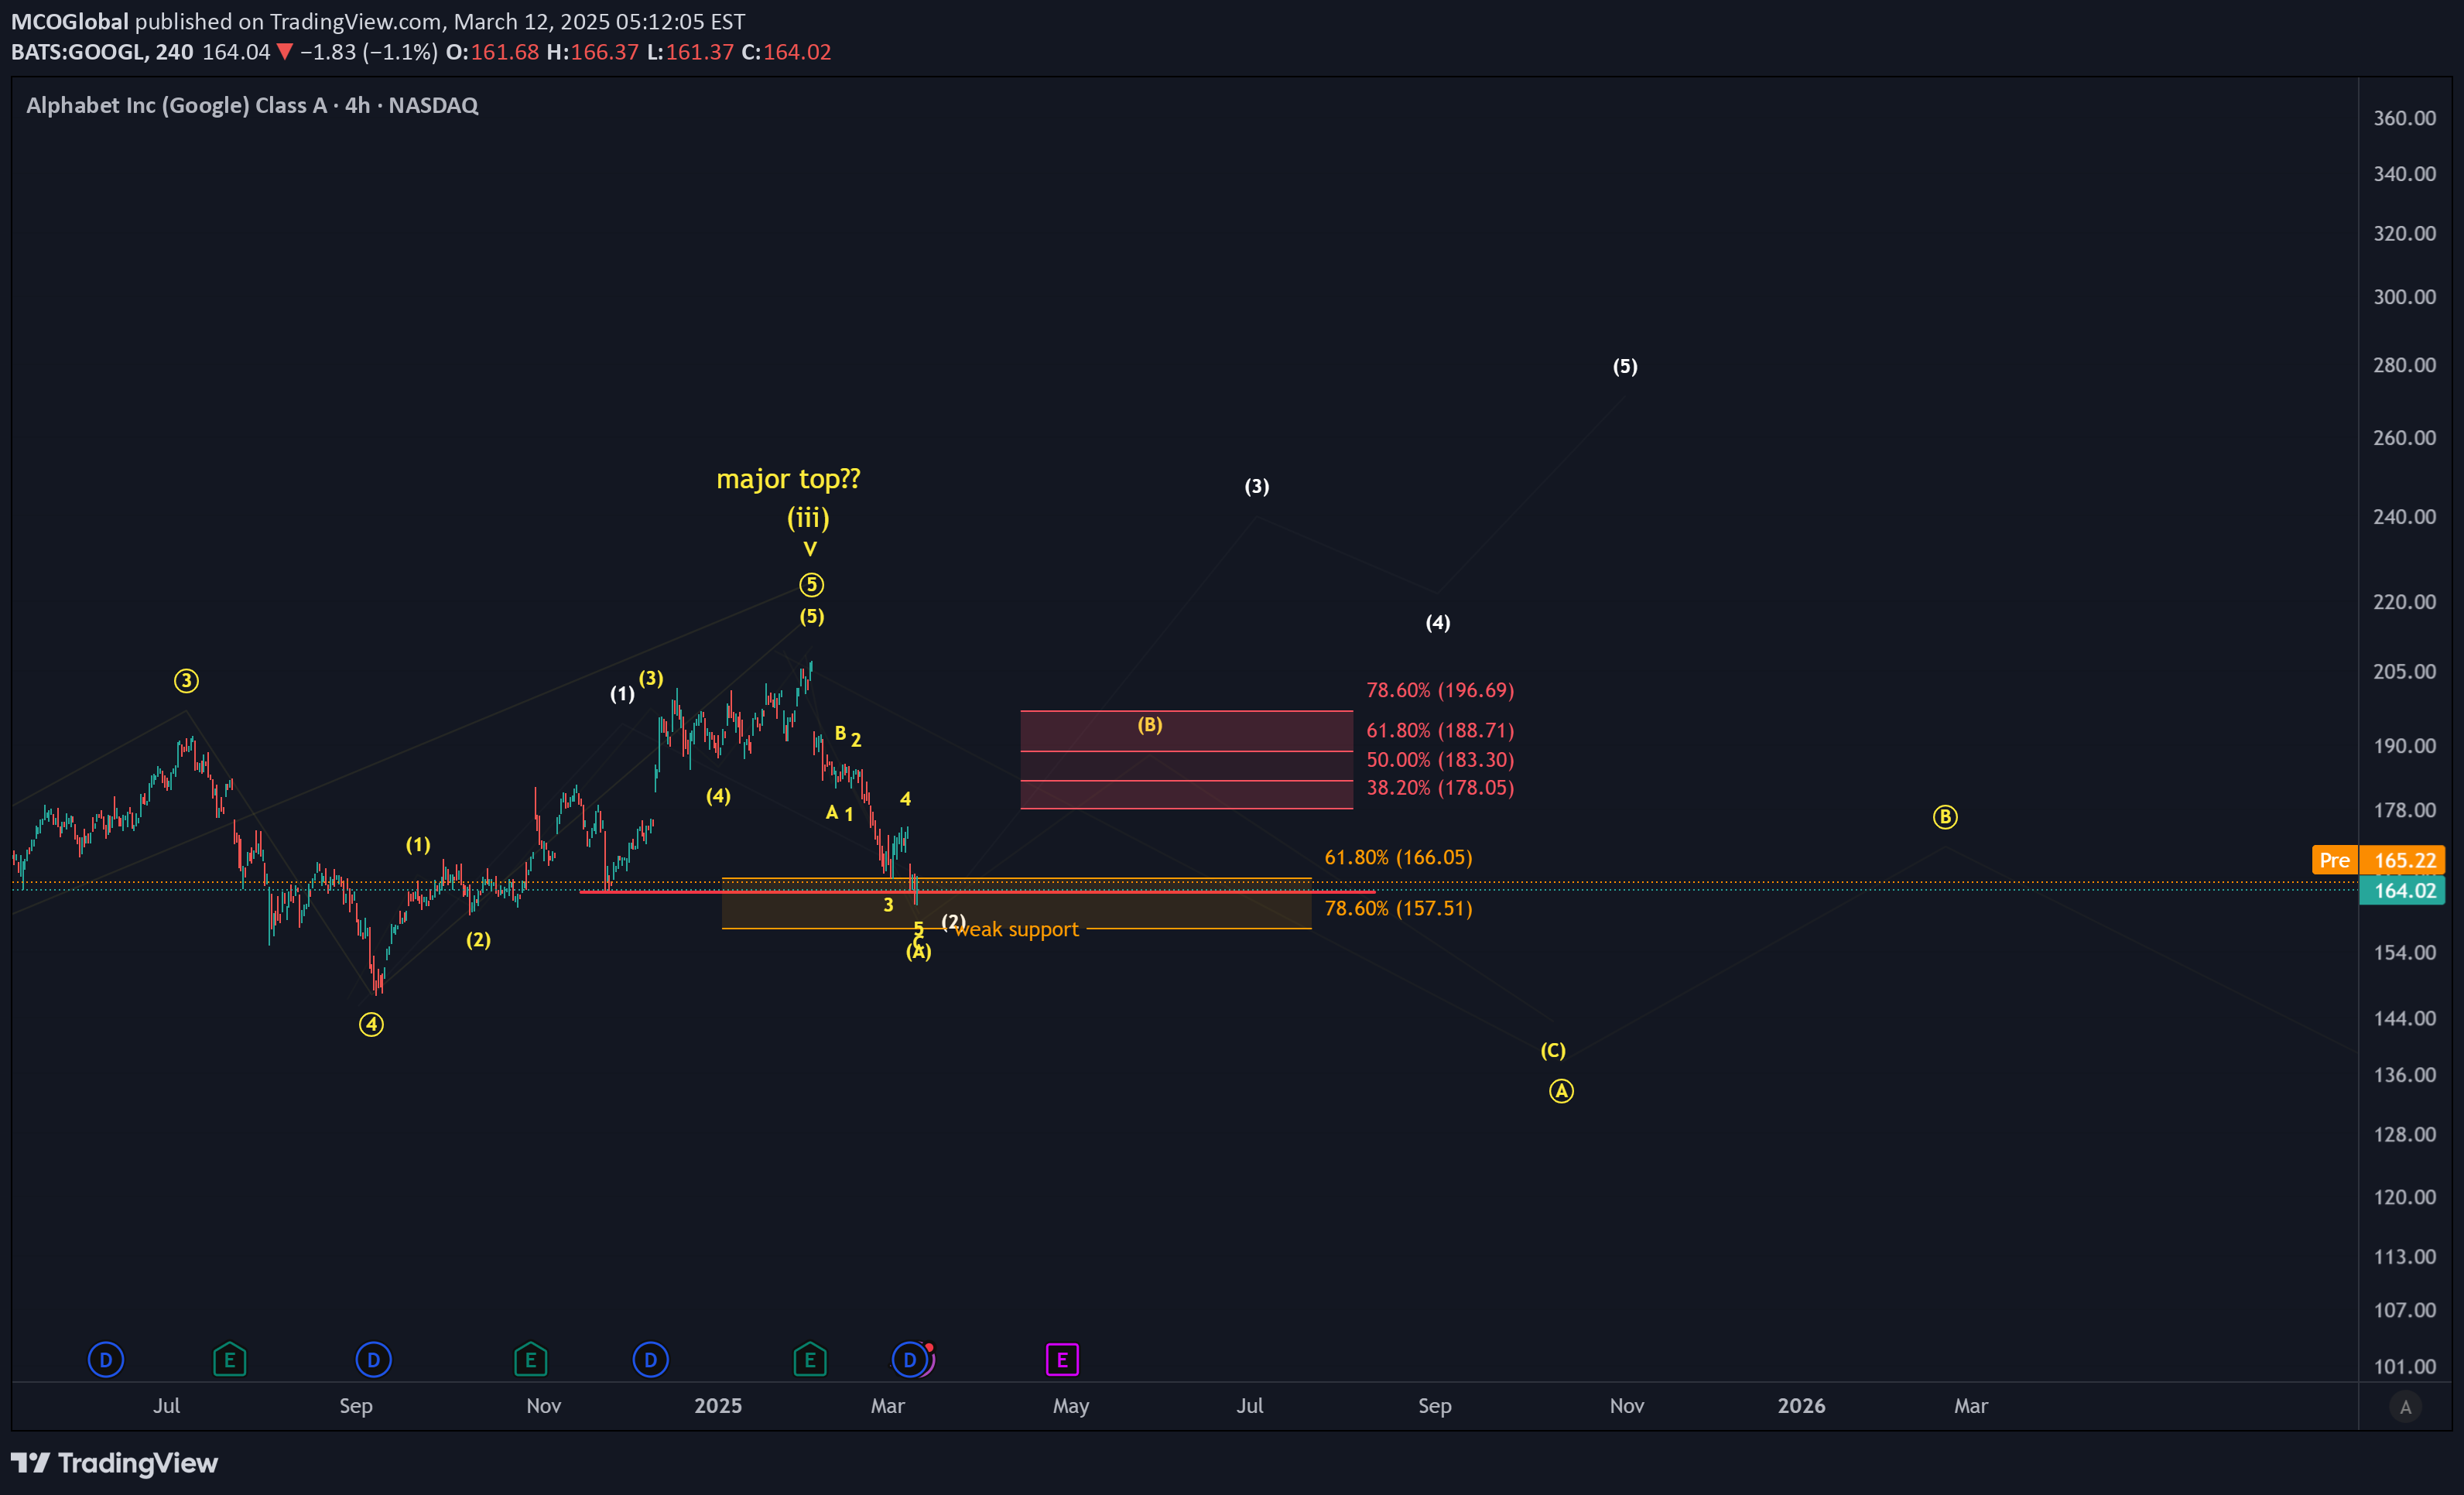This screenshot has width=2464, height=1495.
Task: Click the dividend D marker left of Jul
Action: [x=106, y=1359]
